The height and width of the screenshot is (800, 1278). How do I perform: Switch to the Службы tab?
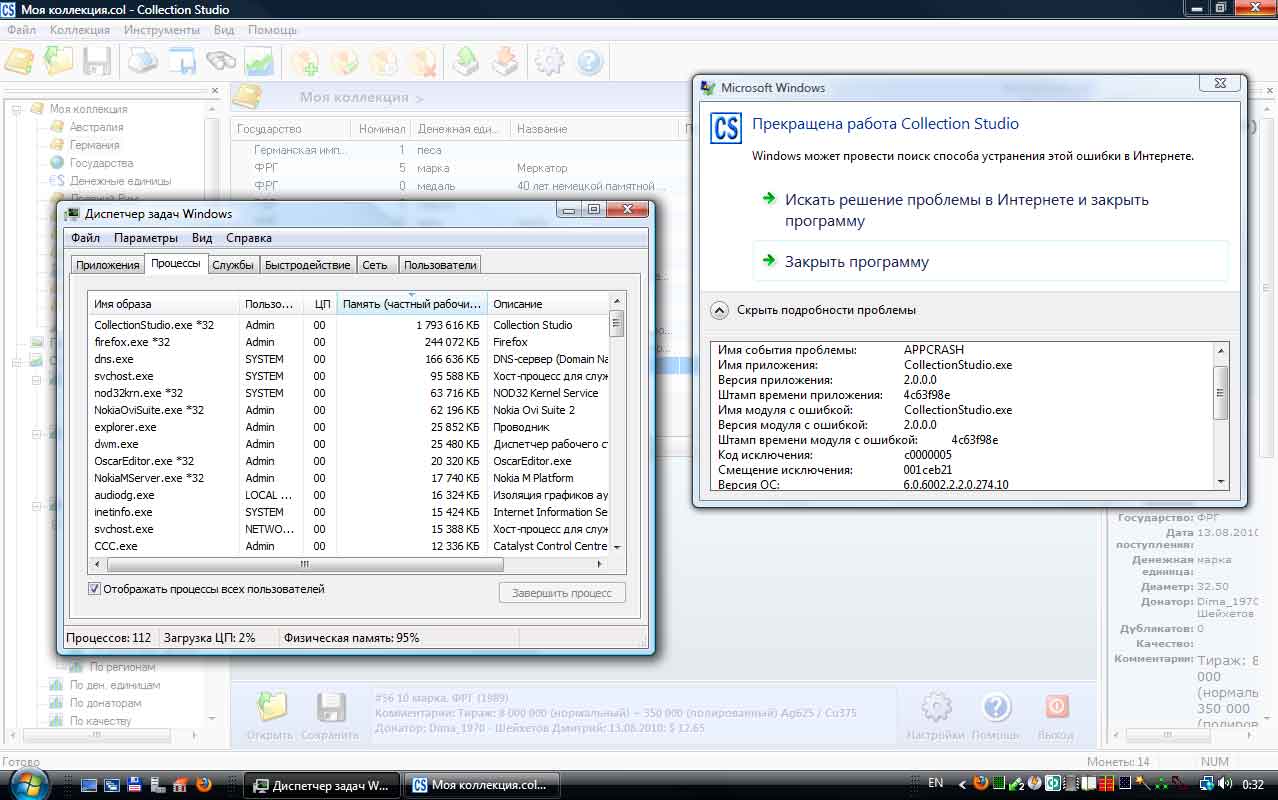tap(233, 265)
